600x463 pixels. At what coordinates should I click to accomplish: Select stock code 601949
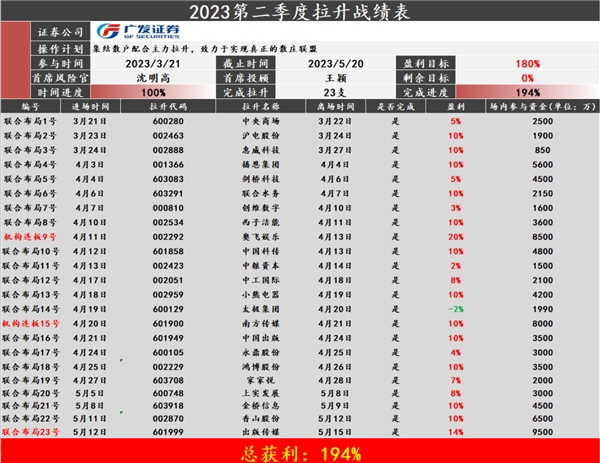[168, 338]
